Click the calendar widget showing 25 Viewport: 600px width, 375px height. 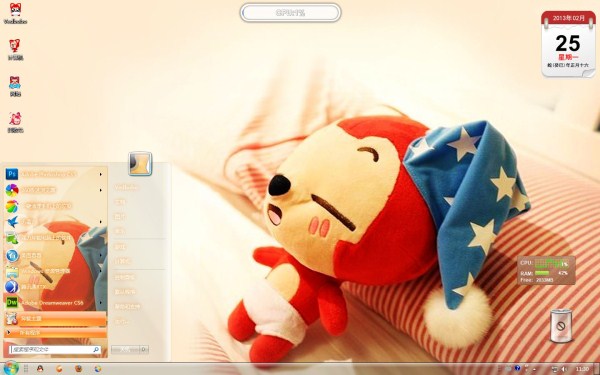[568, 44]
